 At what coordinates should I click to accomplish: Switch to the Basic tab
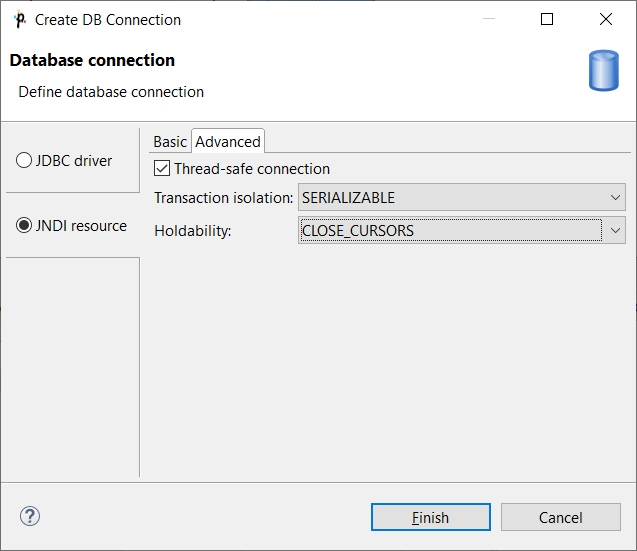(170, 142)
